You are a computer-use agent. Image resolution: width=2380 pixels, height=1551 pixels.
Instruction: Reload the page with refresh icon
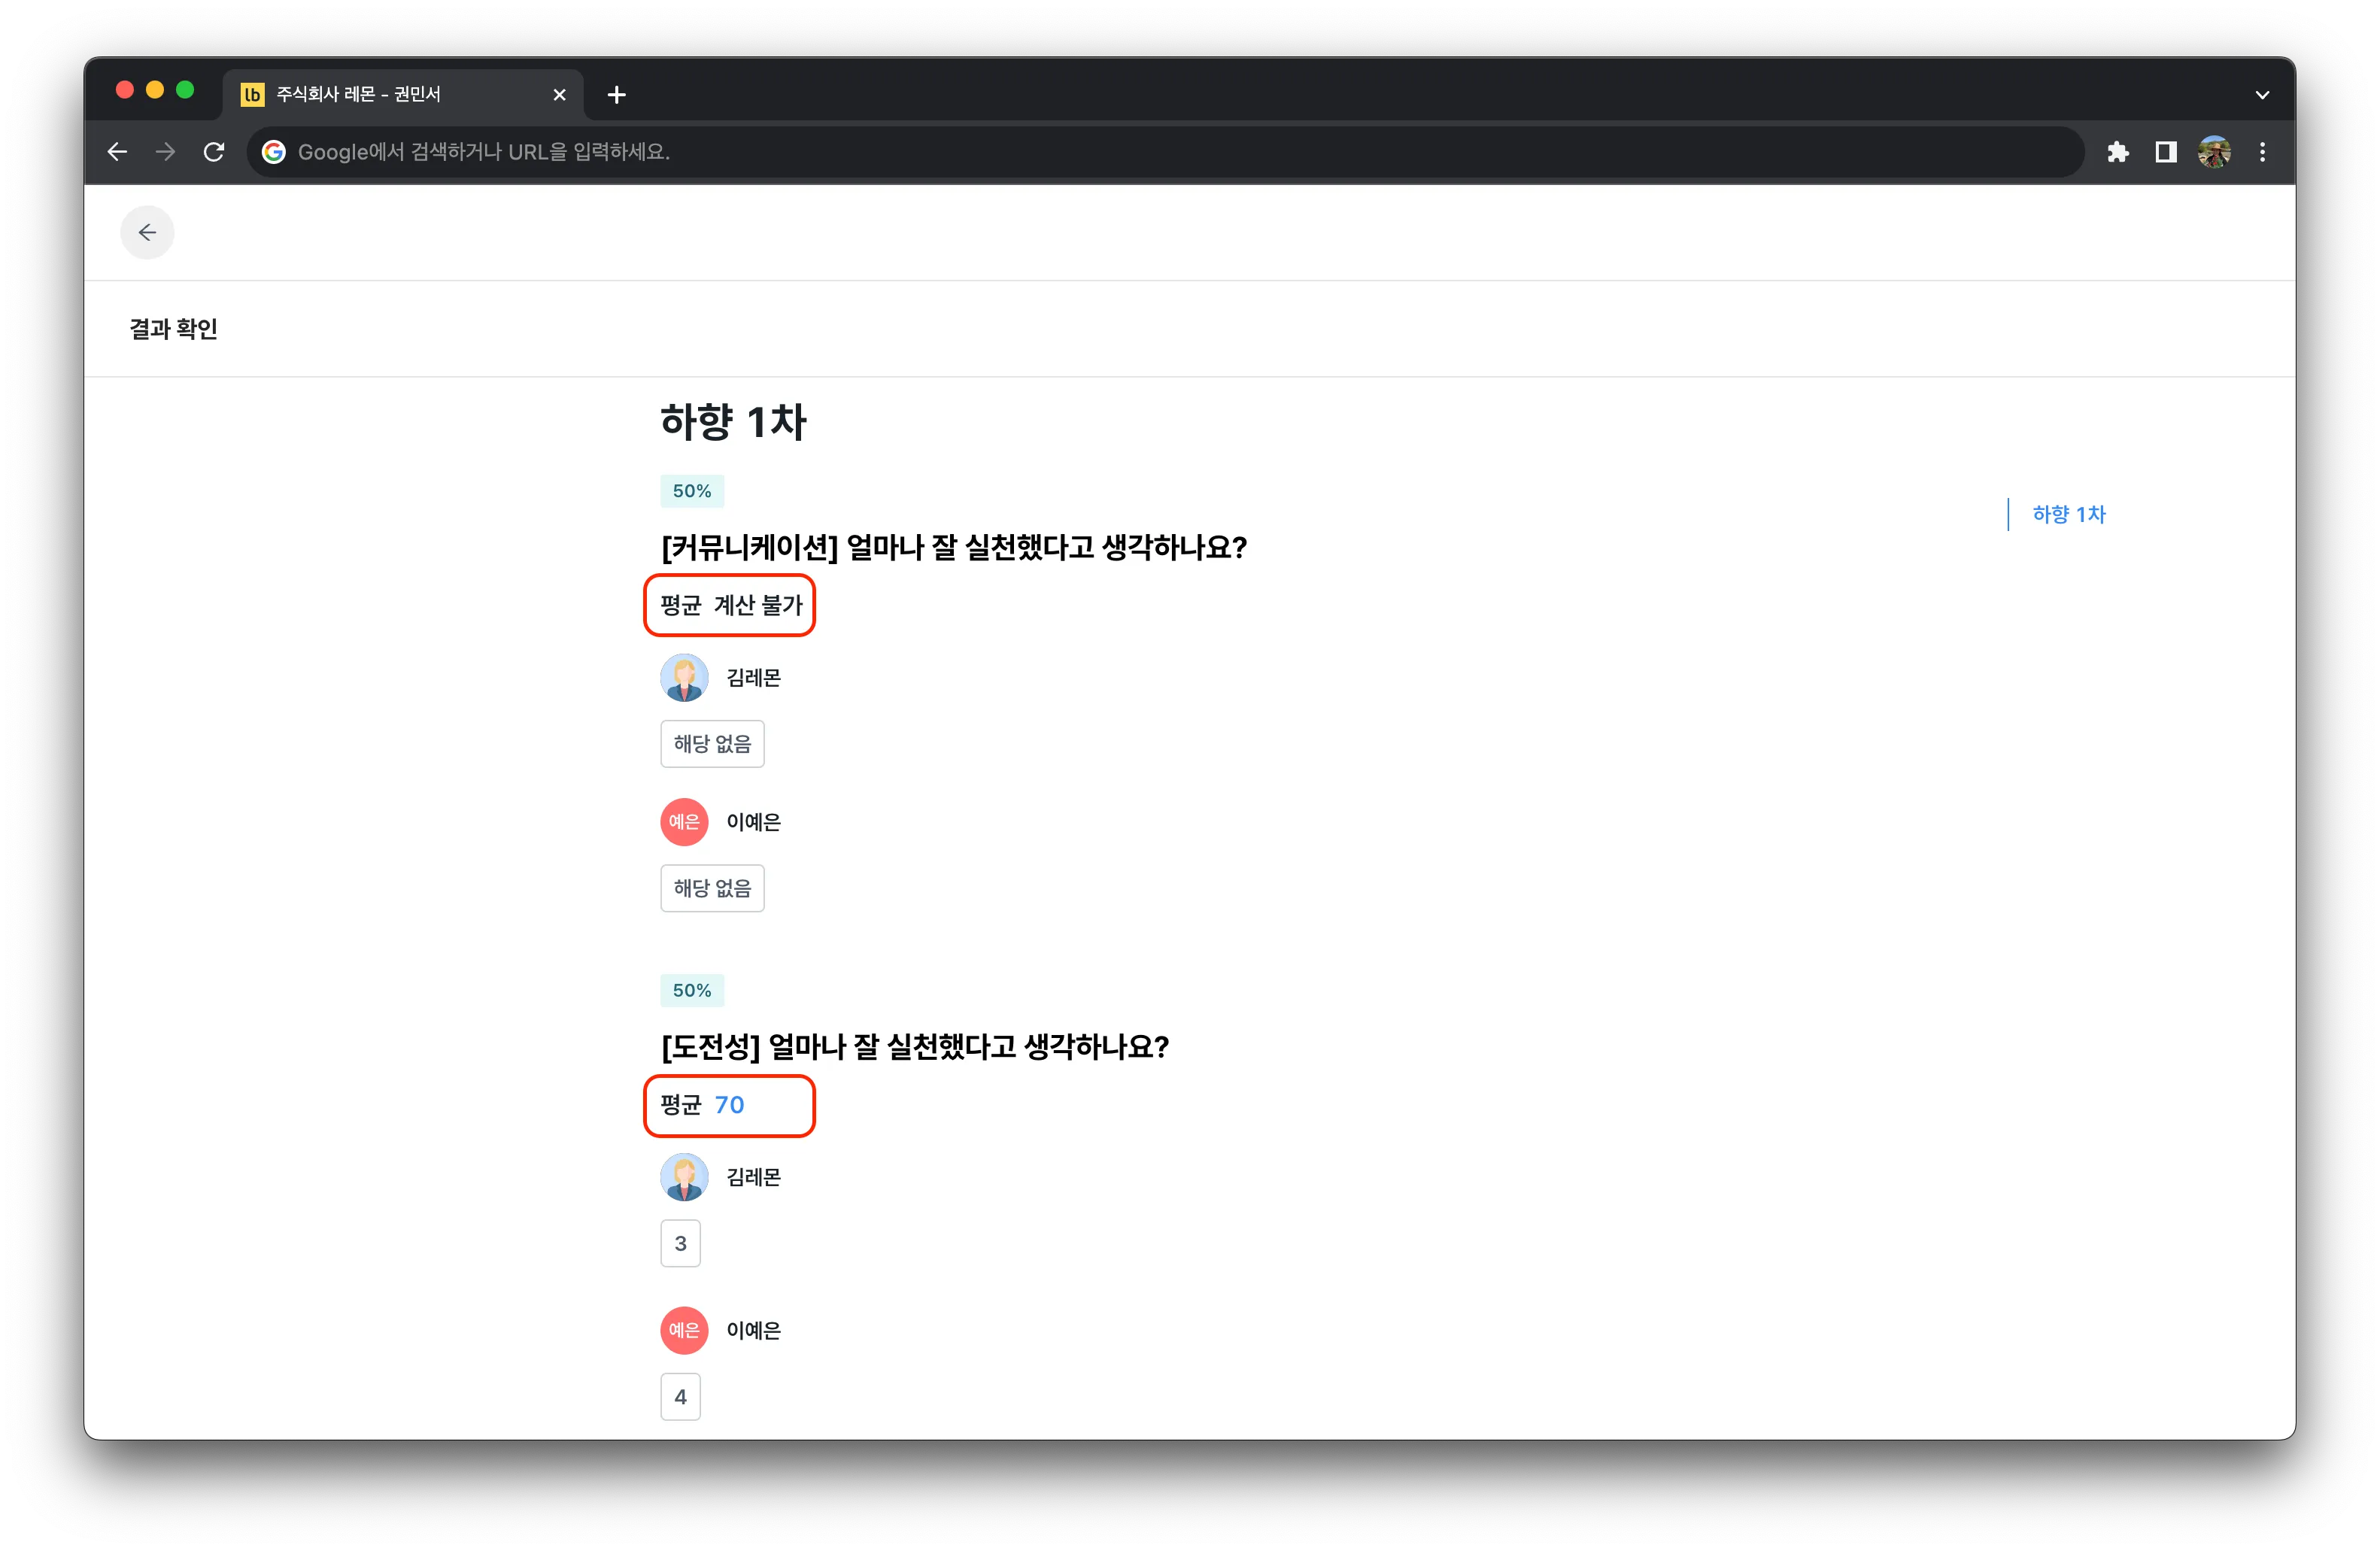(214, 152)
